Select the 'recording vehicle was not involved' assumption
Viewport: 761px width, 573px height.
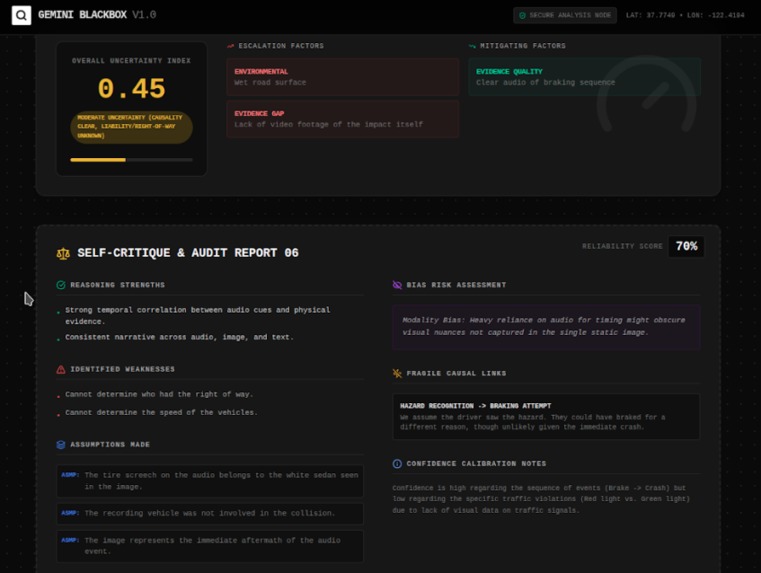click(x=210, y=513)
